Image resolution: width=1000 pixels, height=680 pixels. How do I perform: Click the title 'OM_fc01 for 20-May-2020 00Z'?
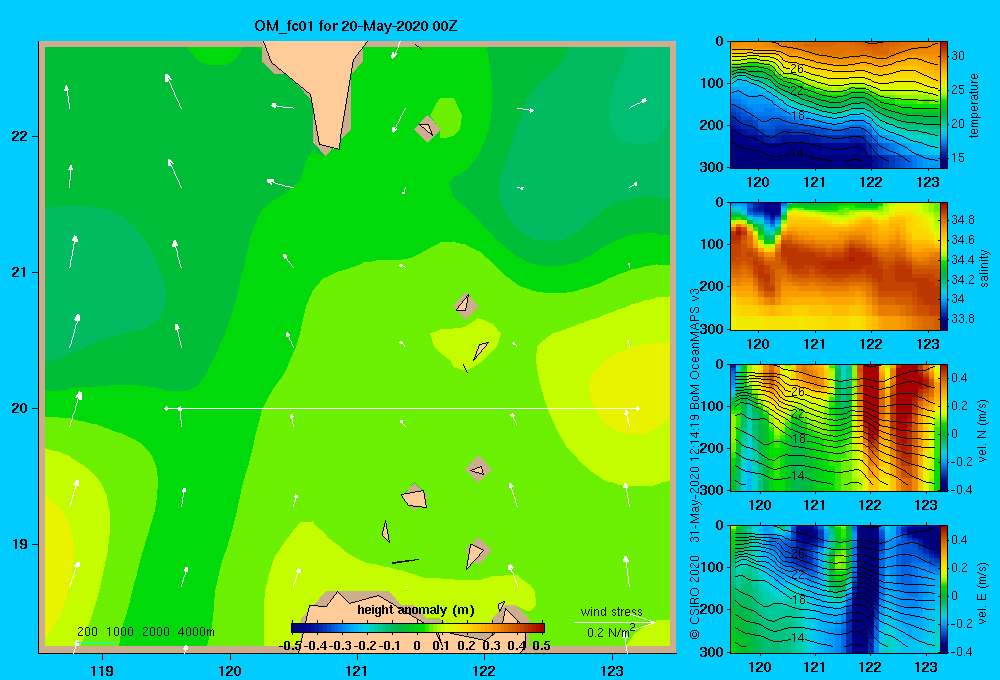pos(356,26)
